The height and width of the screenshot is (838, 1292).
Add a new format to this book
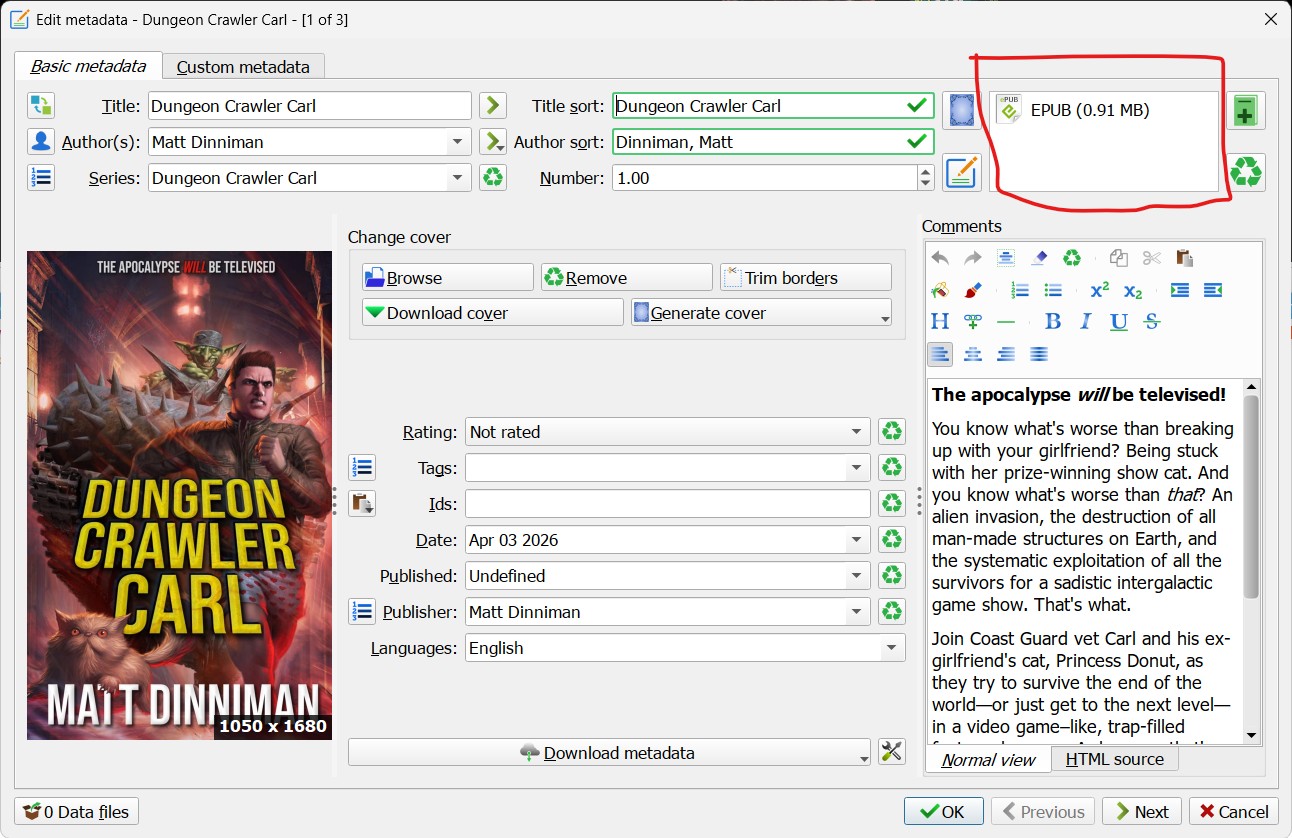pos(1244,111)
